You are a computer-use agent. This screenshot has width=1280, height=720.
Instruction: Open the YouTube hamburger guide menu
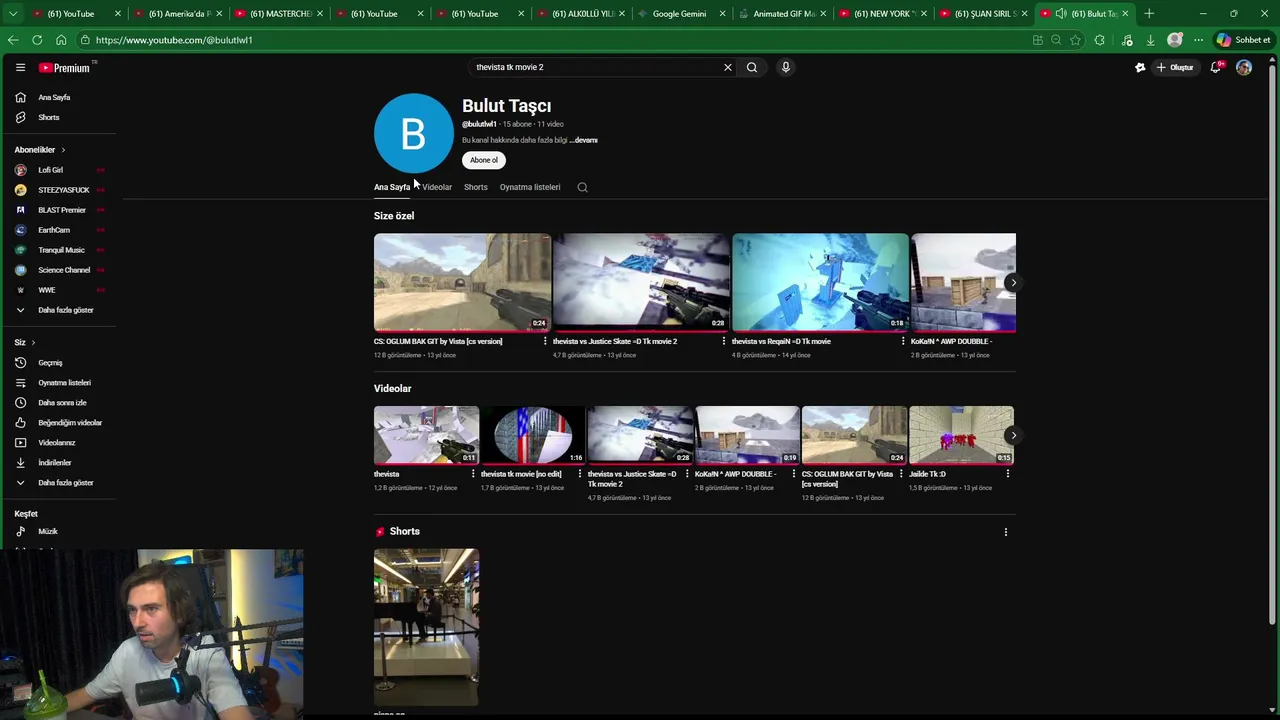(20, 67)
